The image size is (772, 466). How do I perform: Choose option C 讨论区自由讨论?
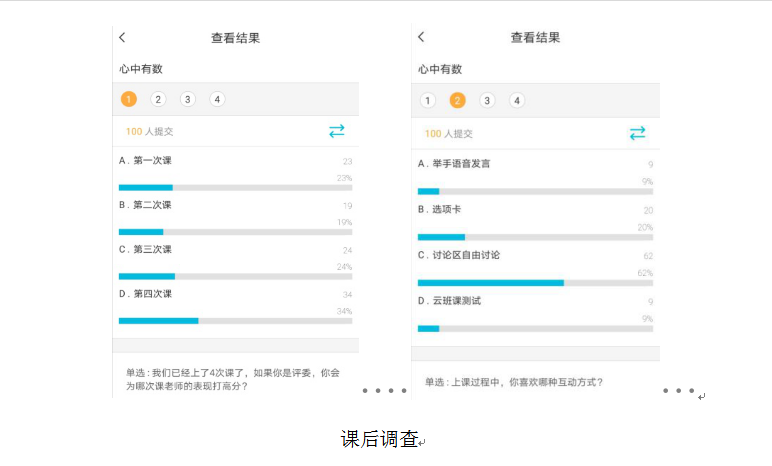tap(459, 255)
